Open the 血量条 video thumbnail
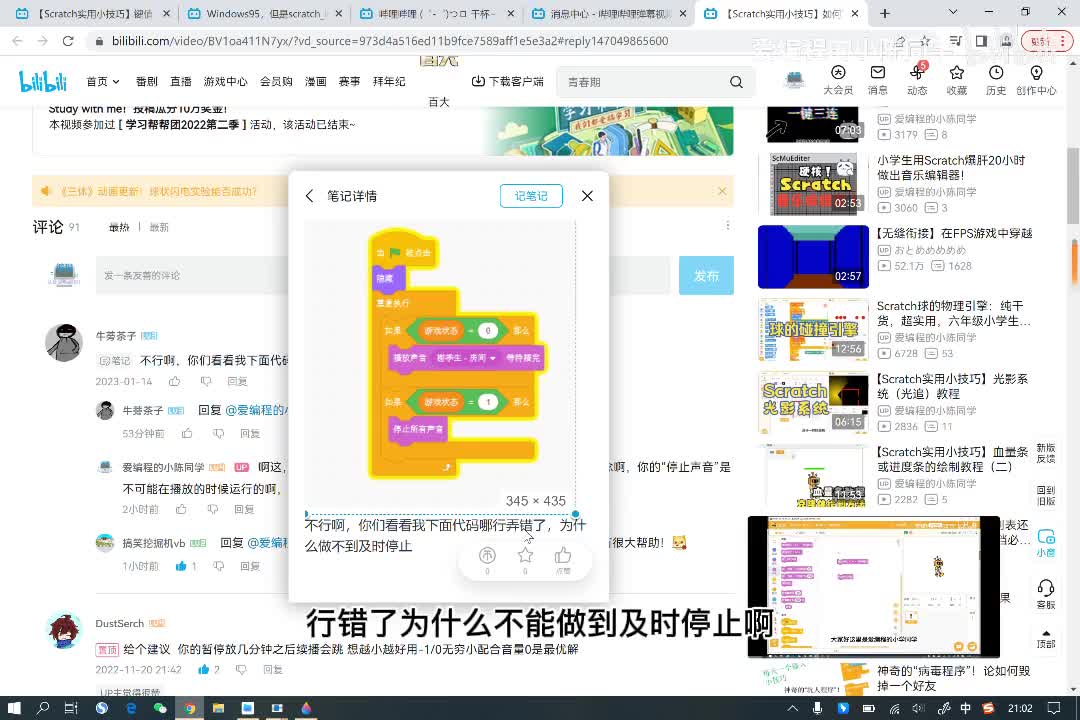 point(813,476)
